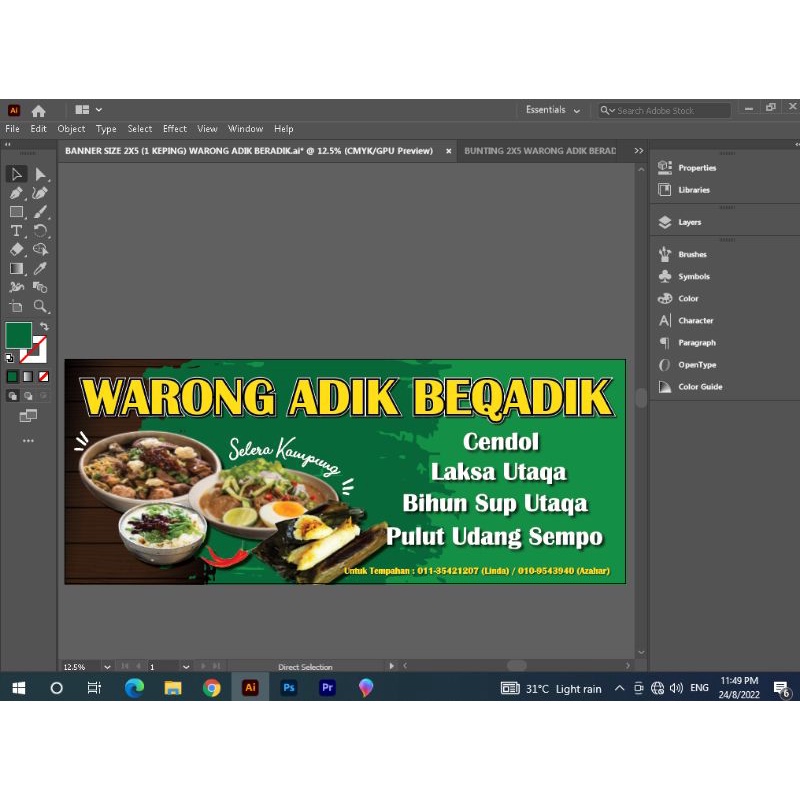Select the Direct Selection tool
The image size is (800, 800).
point(41,174)
